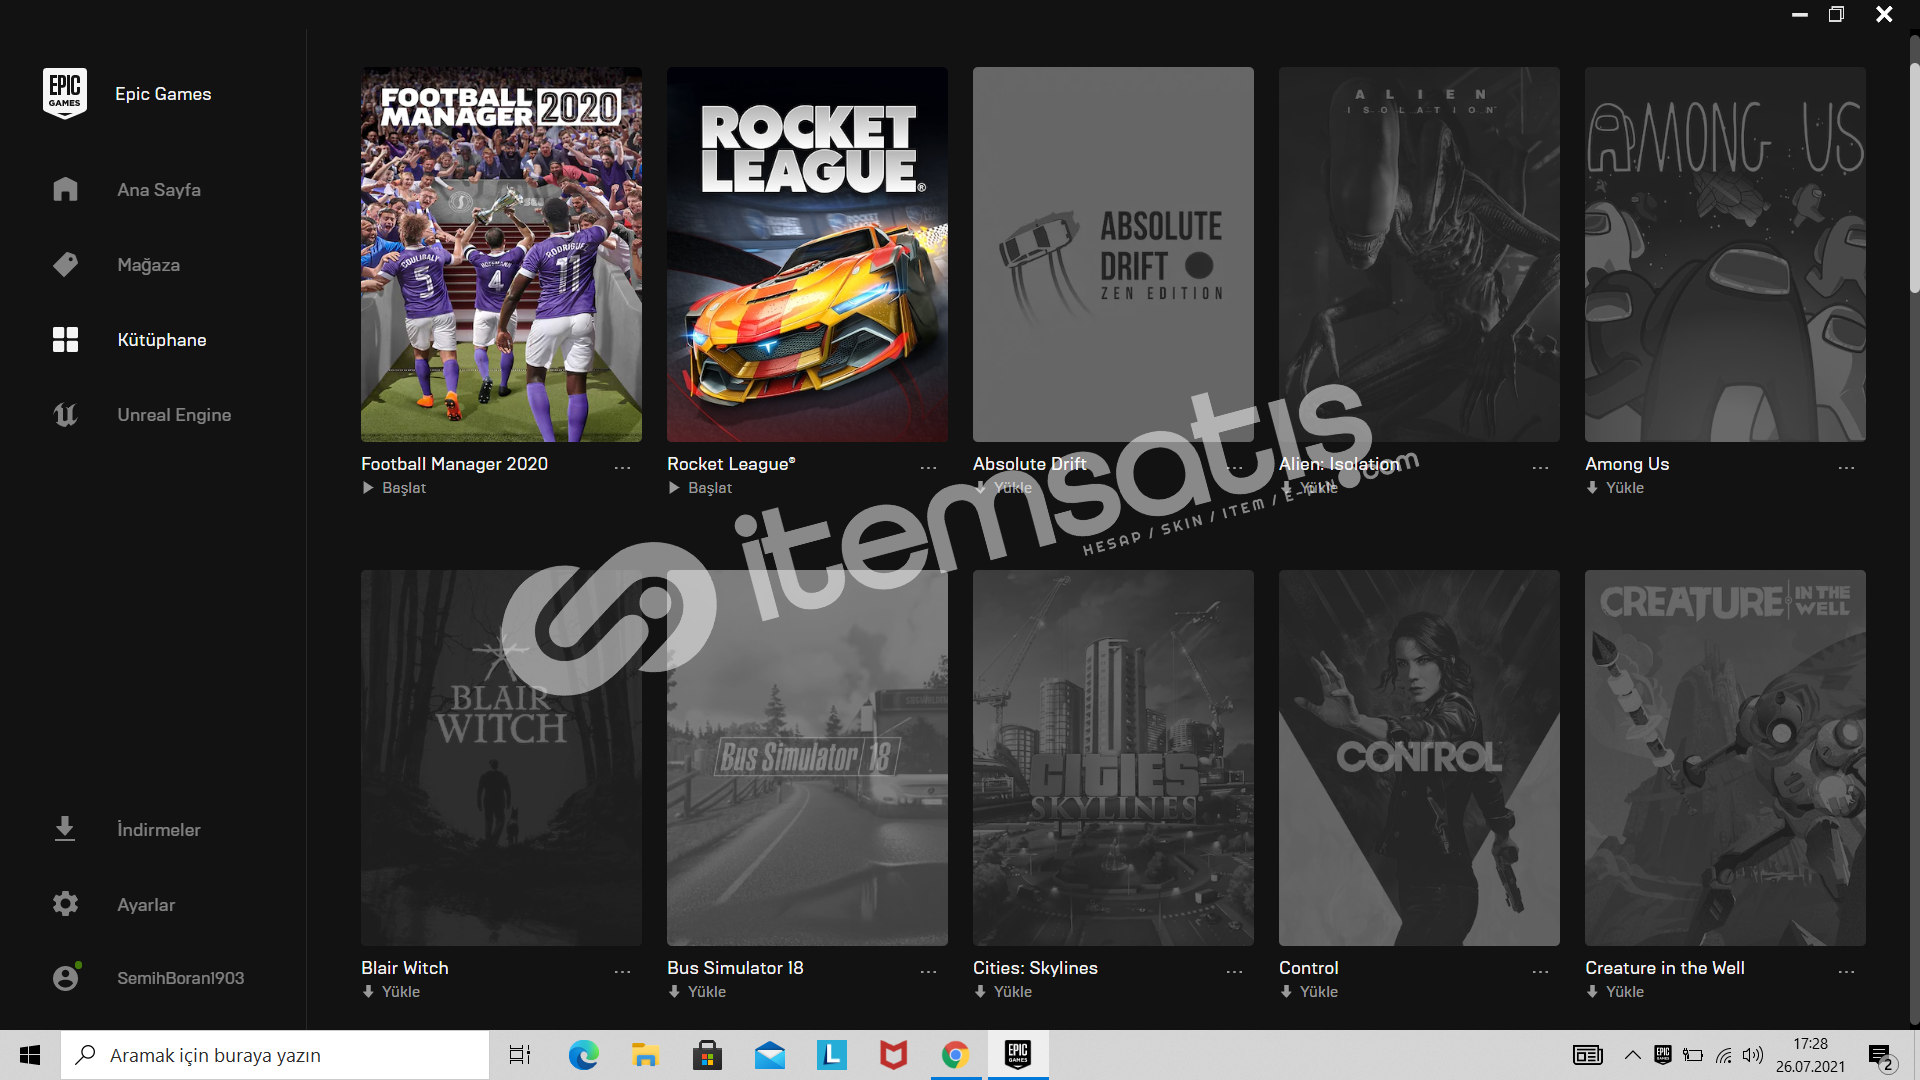The width and height of the screenshot is (1920, 1080).
Task: Install Blair Witch via Yükle
Action: point(391,992)
